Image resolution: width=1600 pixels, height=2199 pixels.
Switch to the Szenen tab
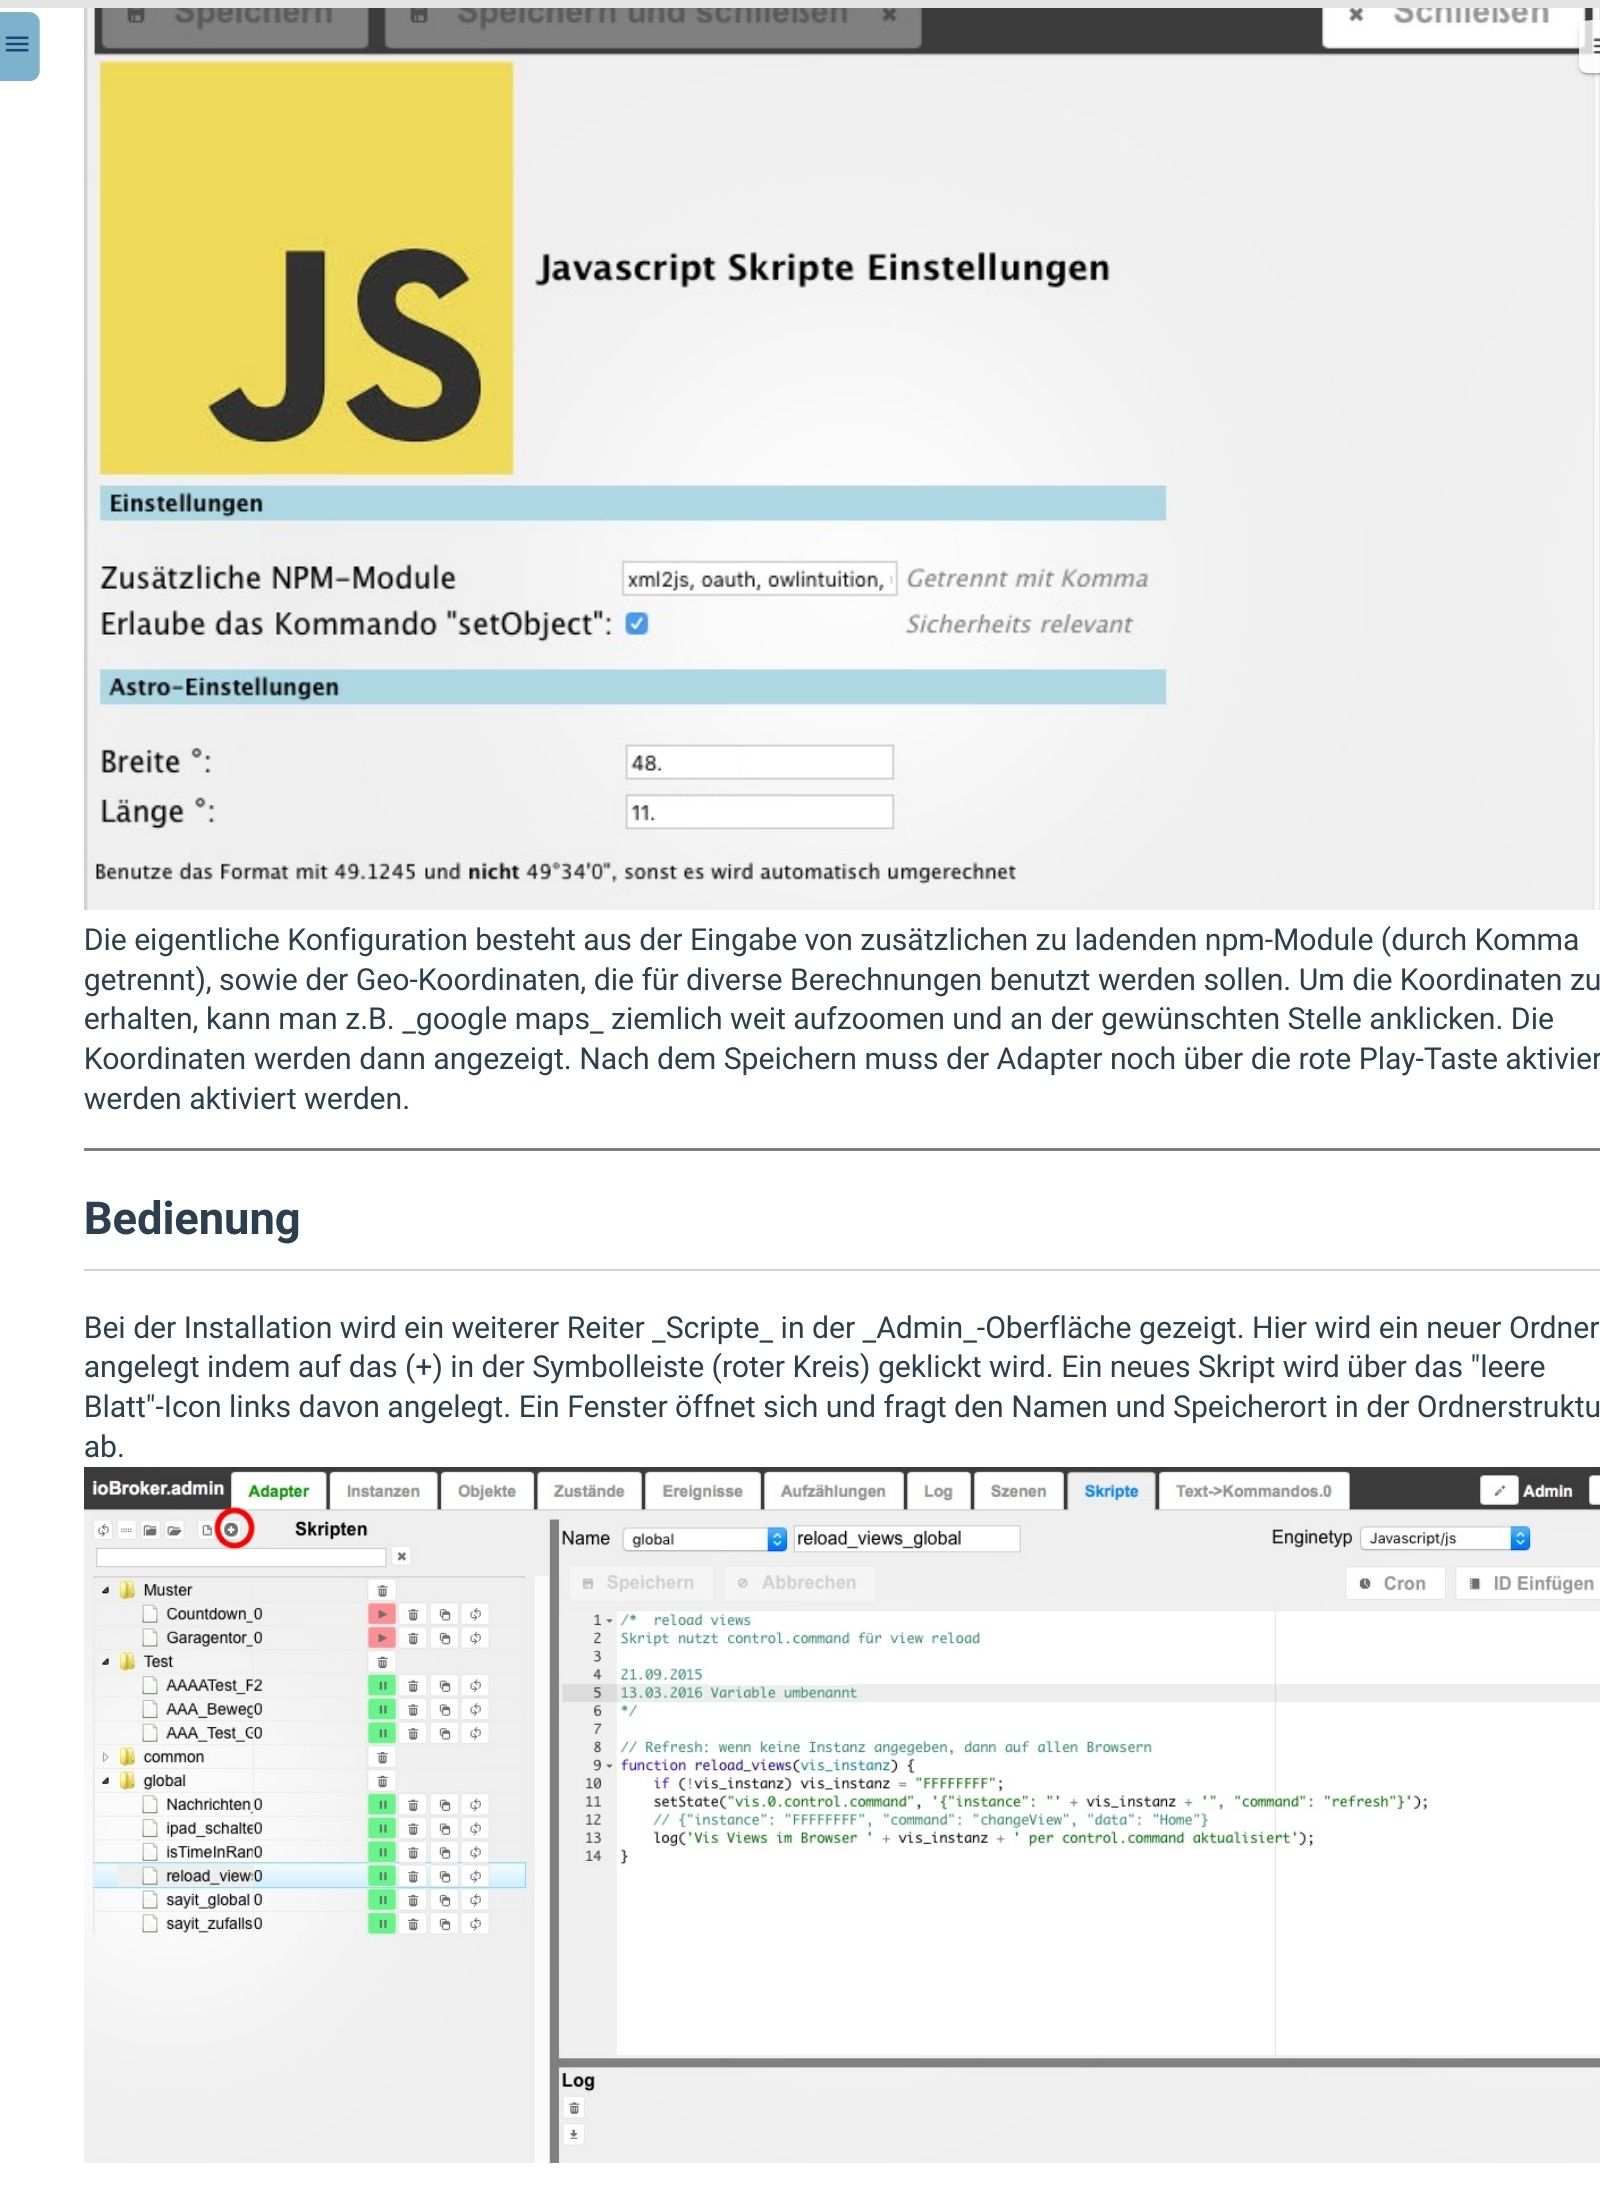tap(1018, 1492)
